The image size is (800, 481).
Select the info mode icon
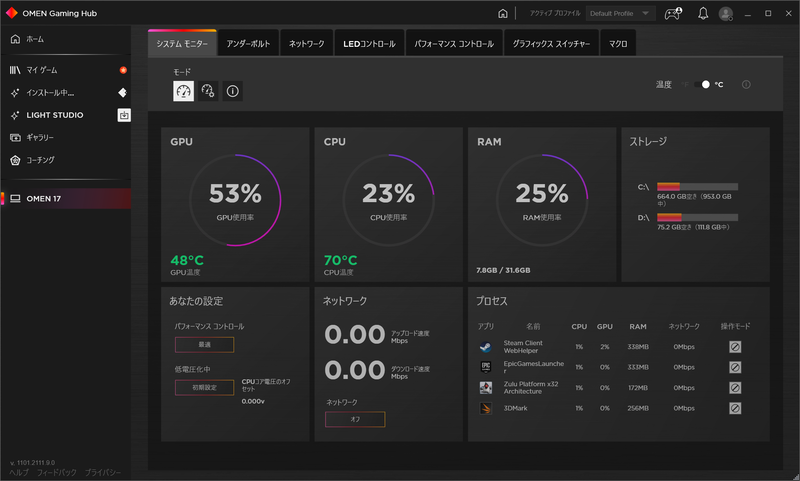click(x=232, y=91)
